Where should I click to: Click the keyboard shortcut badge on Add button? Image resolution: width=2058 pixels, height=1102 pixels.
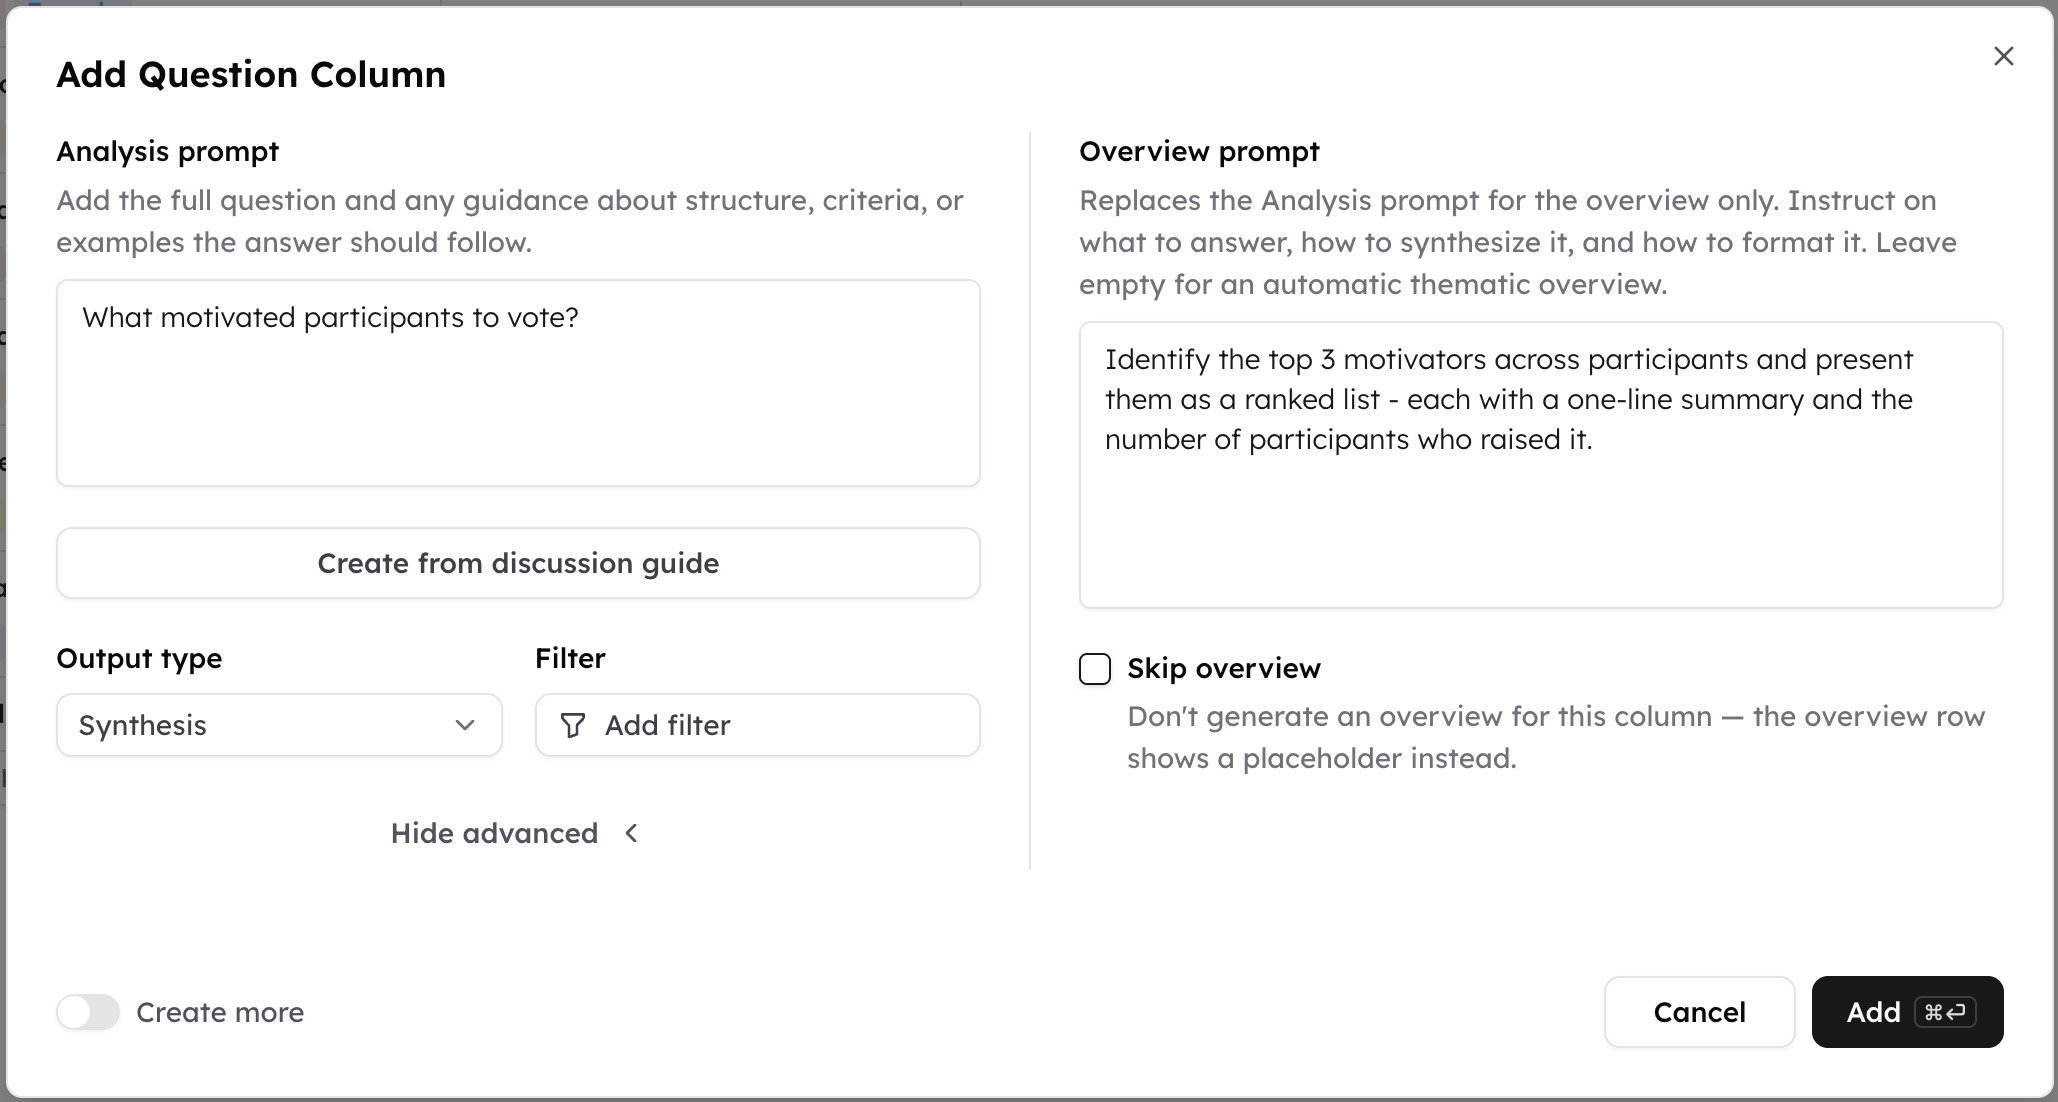(x=1945, y=1012)
